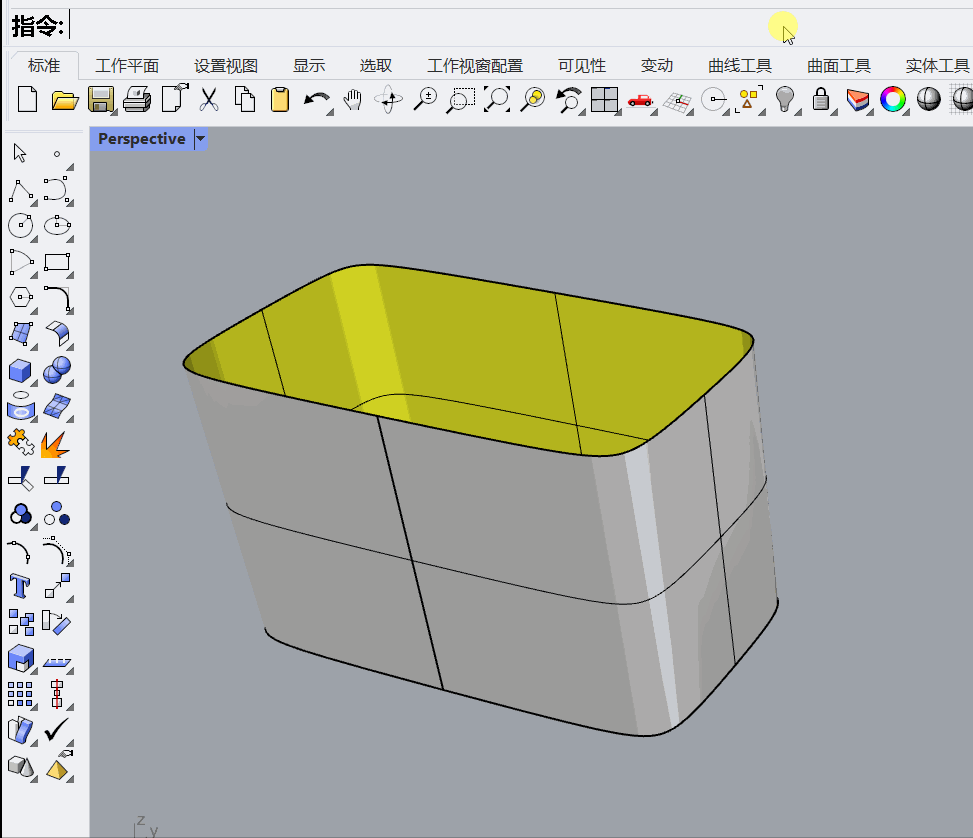
Task: Select the Text object tool
Action: pos(20,586)
